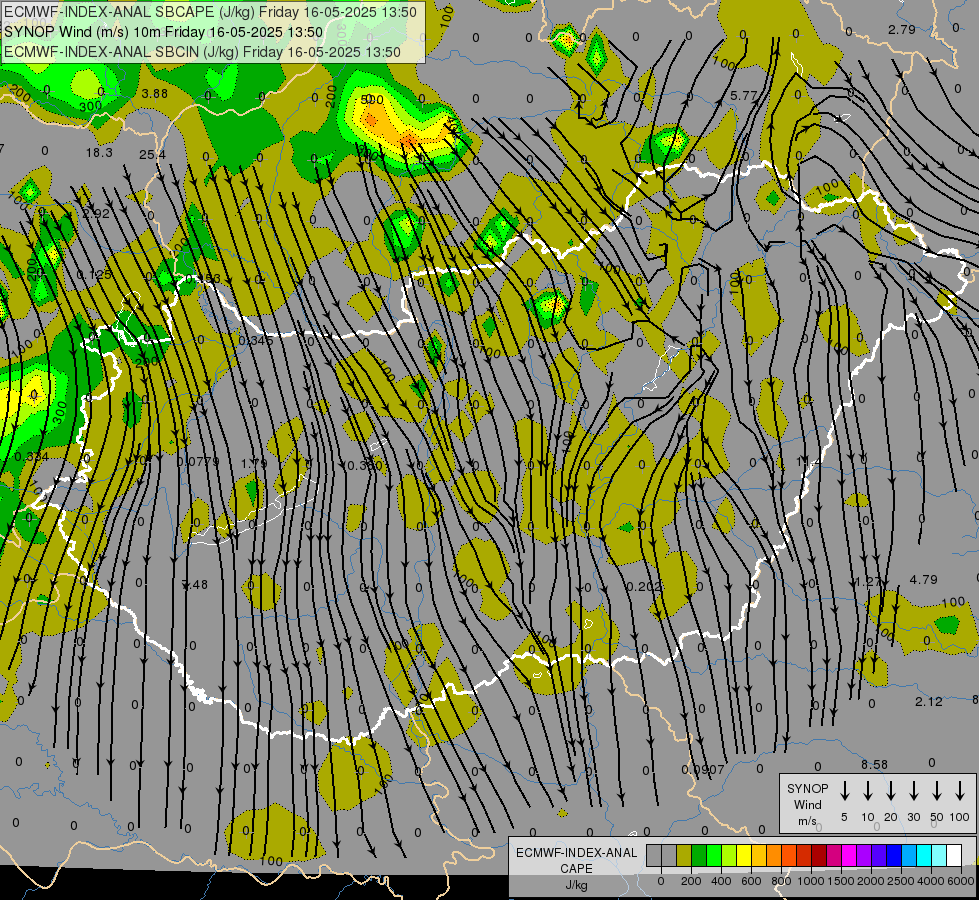
Task: Click the 0.125 value on the map
Action: pyautogui.click(x=94, y=275)
